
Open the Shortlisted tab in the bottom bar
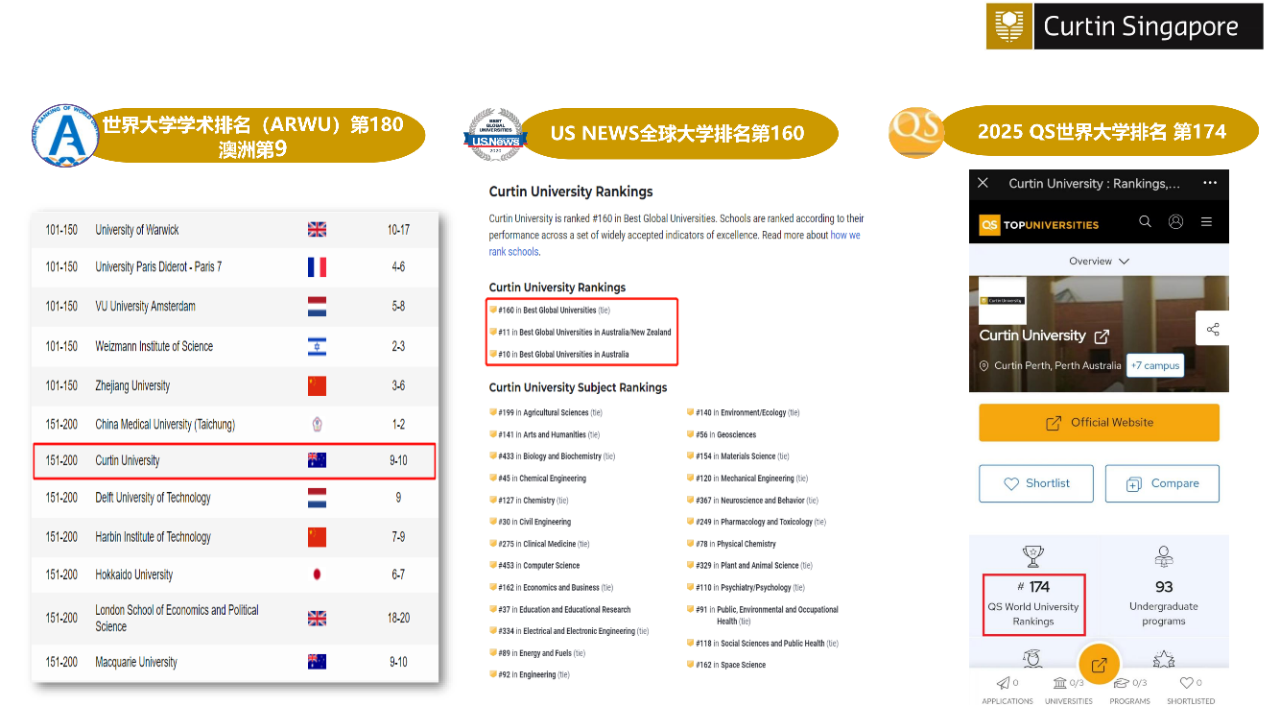click(x=1190, y=689)
